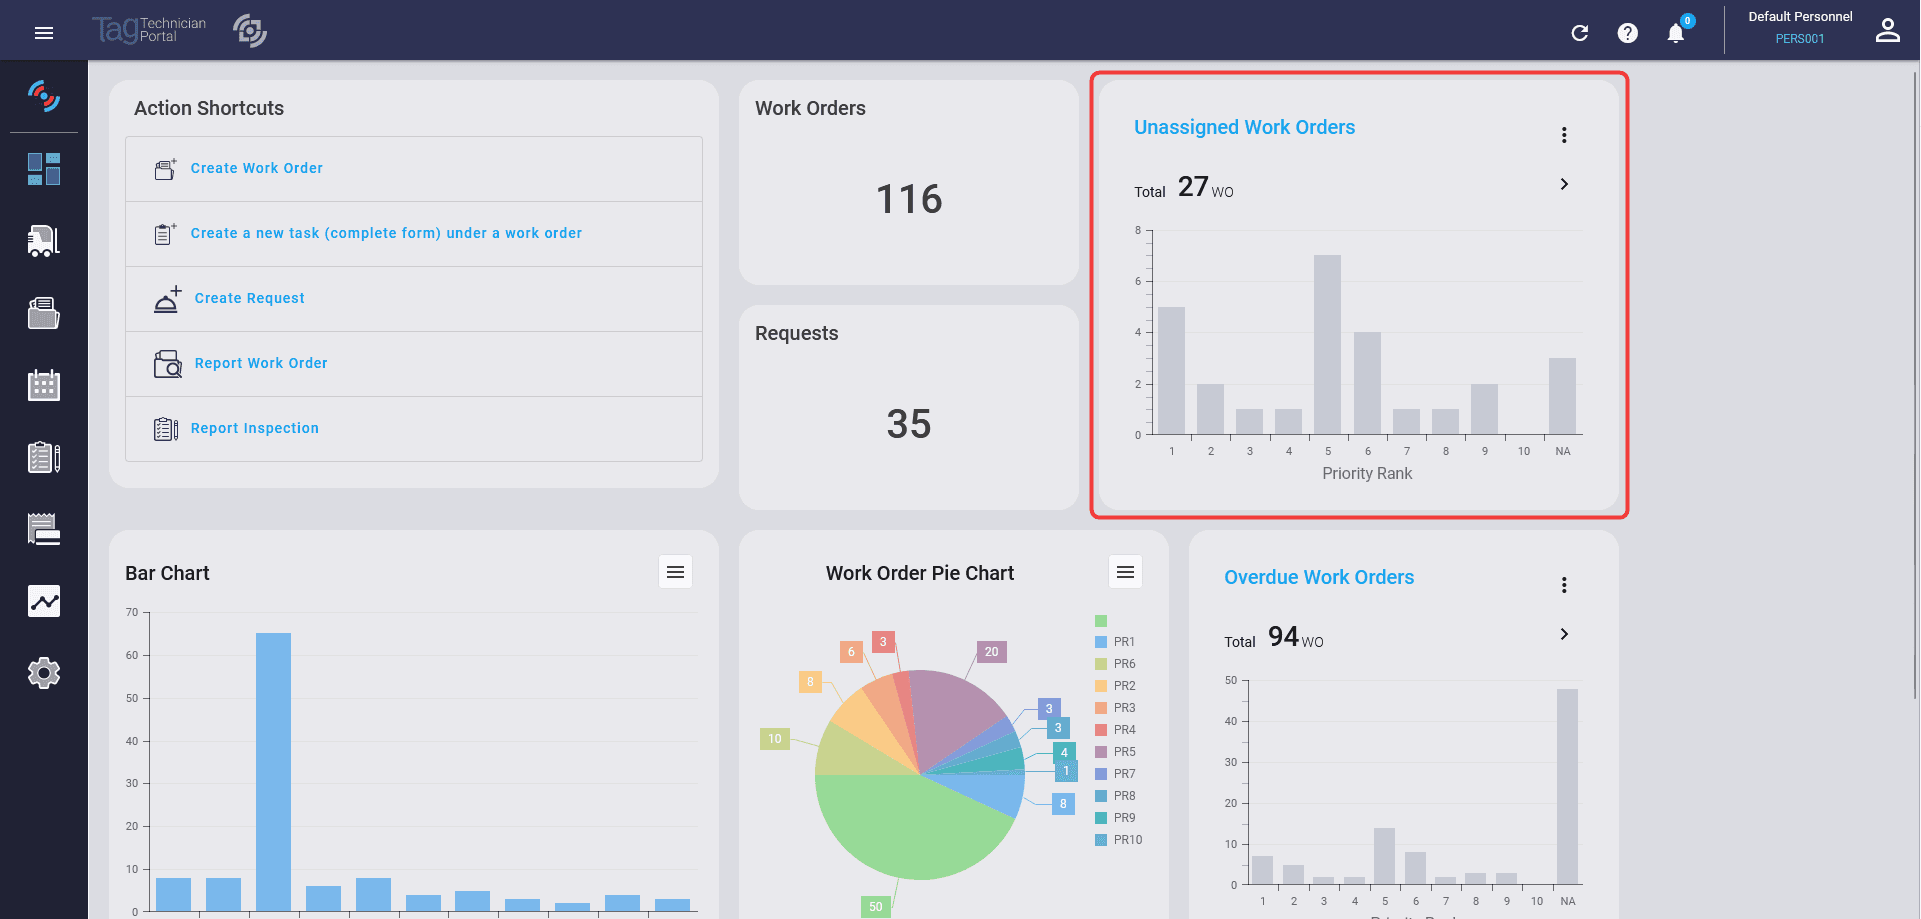
Task: Open the Bar Chart hamburger menu
Action: 675,572
